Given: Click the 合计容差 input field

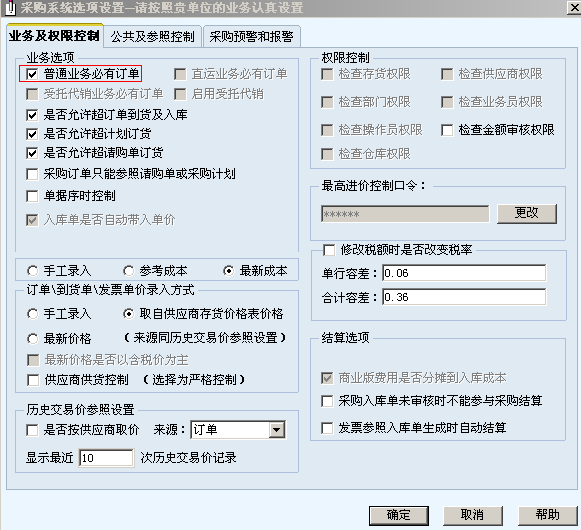Looking at the screenshot, I should [464, 297].
